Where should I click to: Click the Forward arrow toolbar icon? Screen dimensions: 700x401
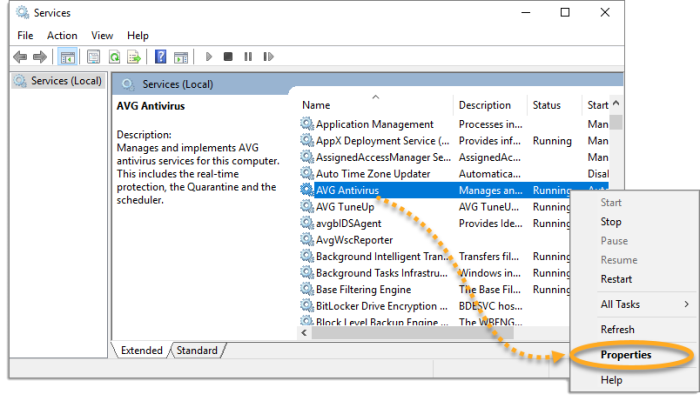click(40, 57)
